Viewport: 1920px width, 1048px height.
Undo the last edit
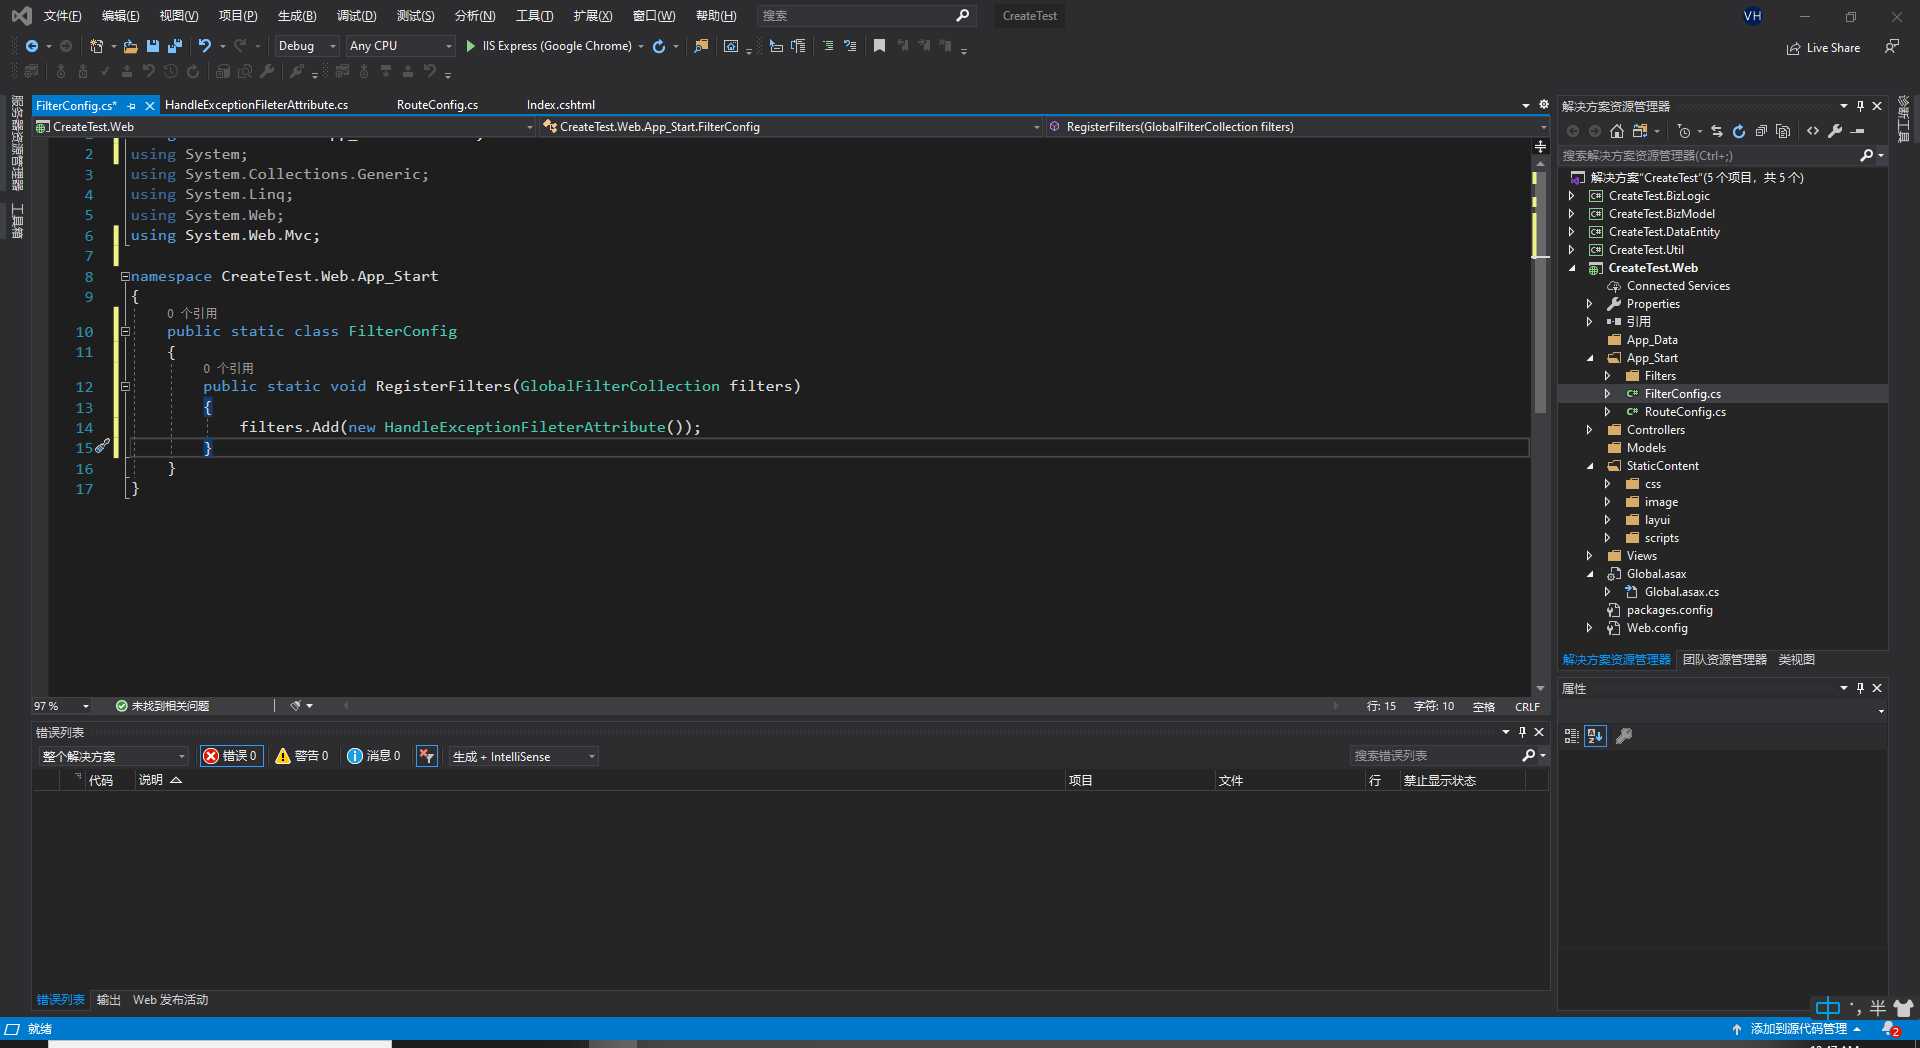click(205, 46)
